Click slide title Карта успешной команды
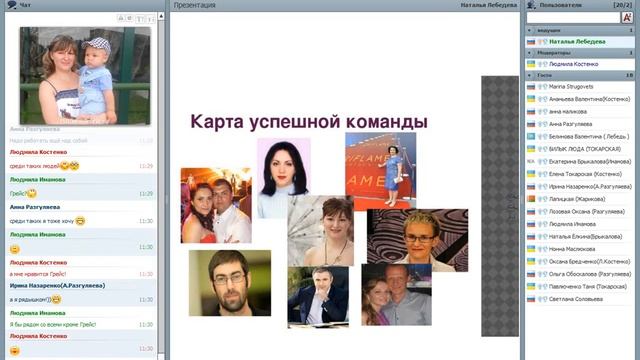This screenshot has height=360, width=640. [x=309, y=122]
